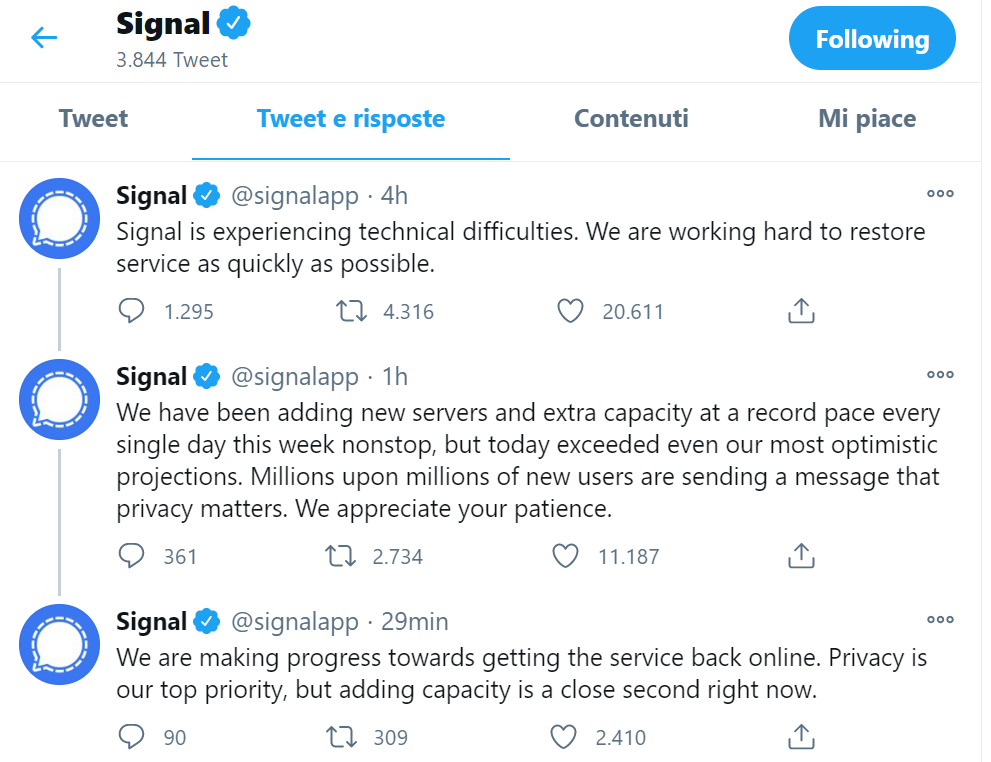The height and width of the screenshot is (762, 991).
Task: Open the Mi piace tab
Action: pyautogui.click(x=867, y=119)
